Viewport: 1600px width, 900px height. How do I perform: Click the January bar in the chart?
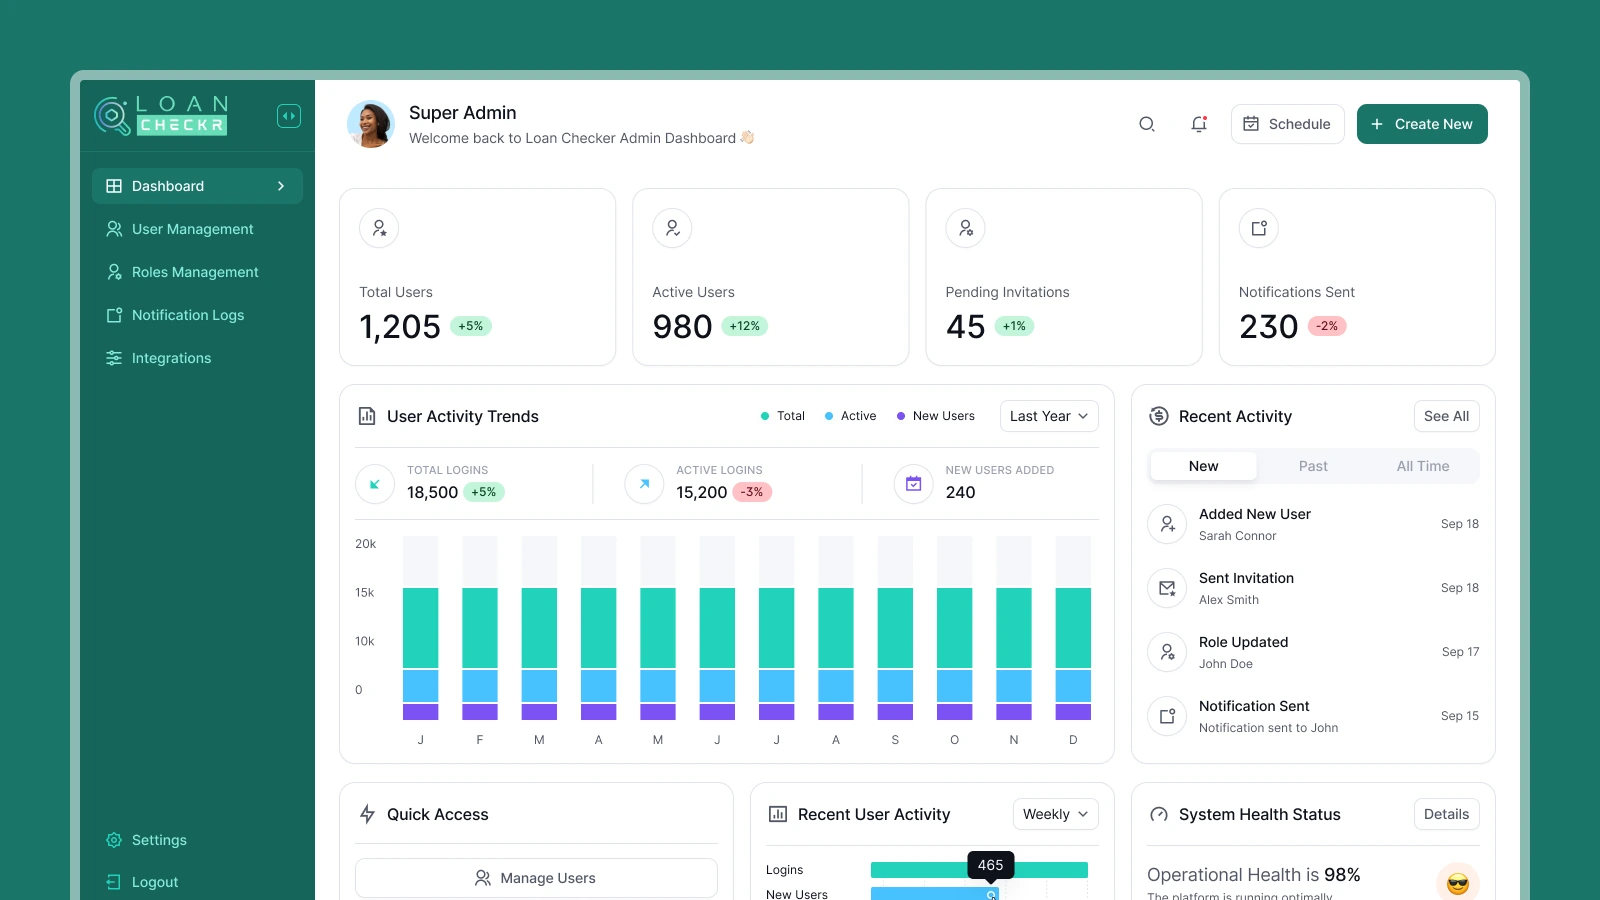(x=421, y=628)
